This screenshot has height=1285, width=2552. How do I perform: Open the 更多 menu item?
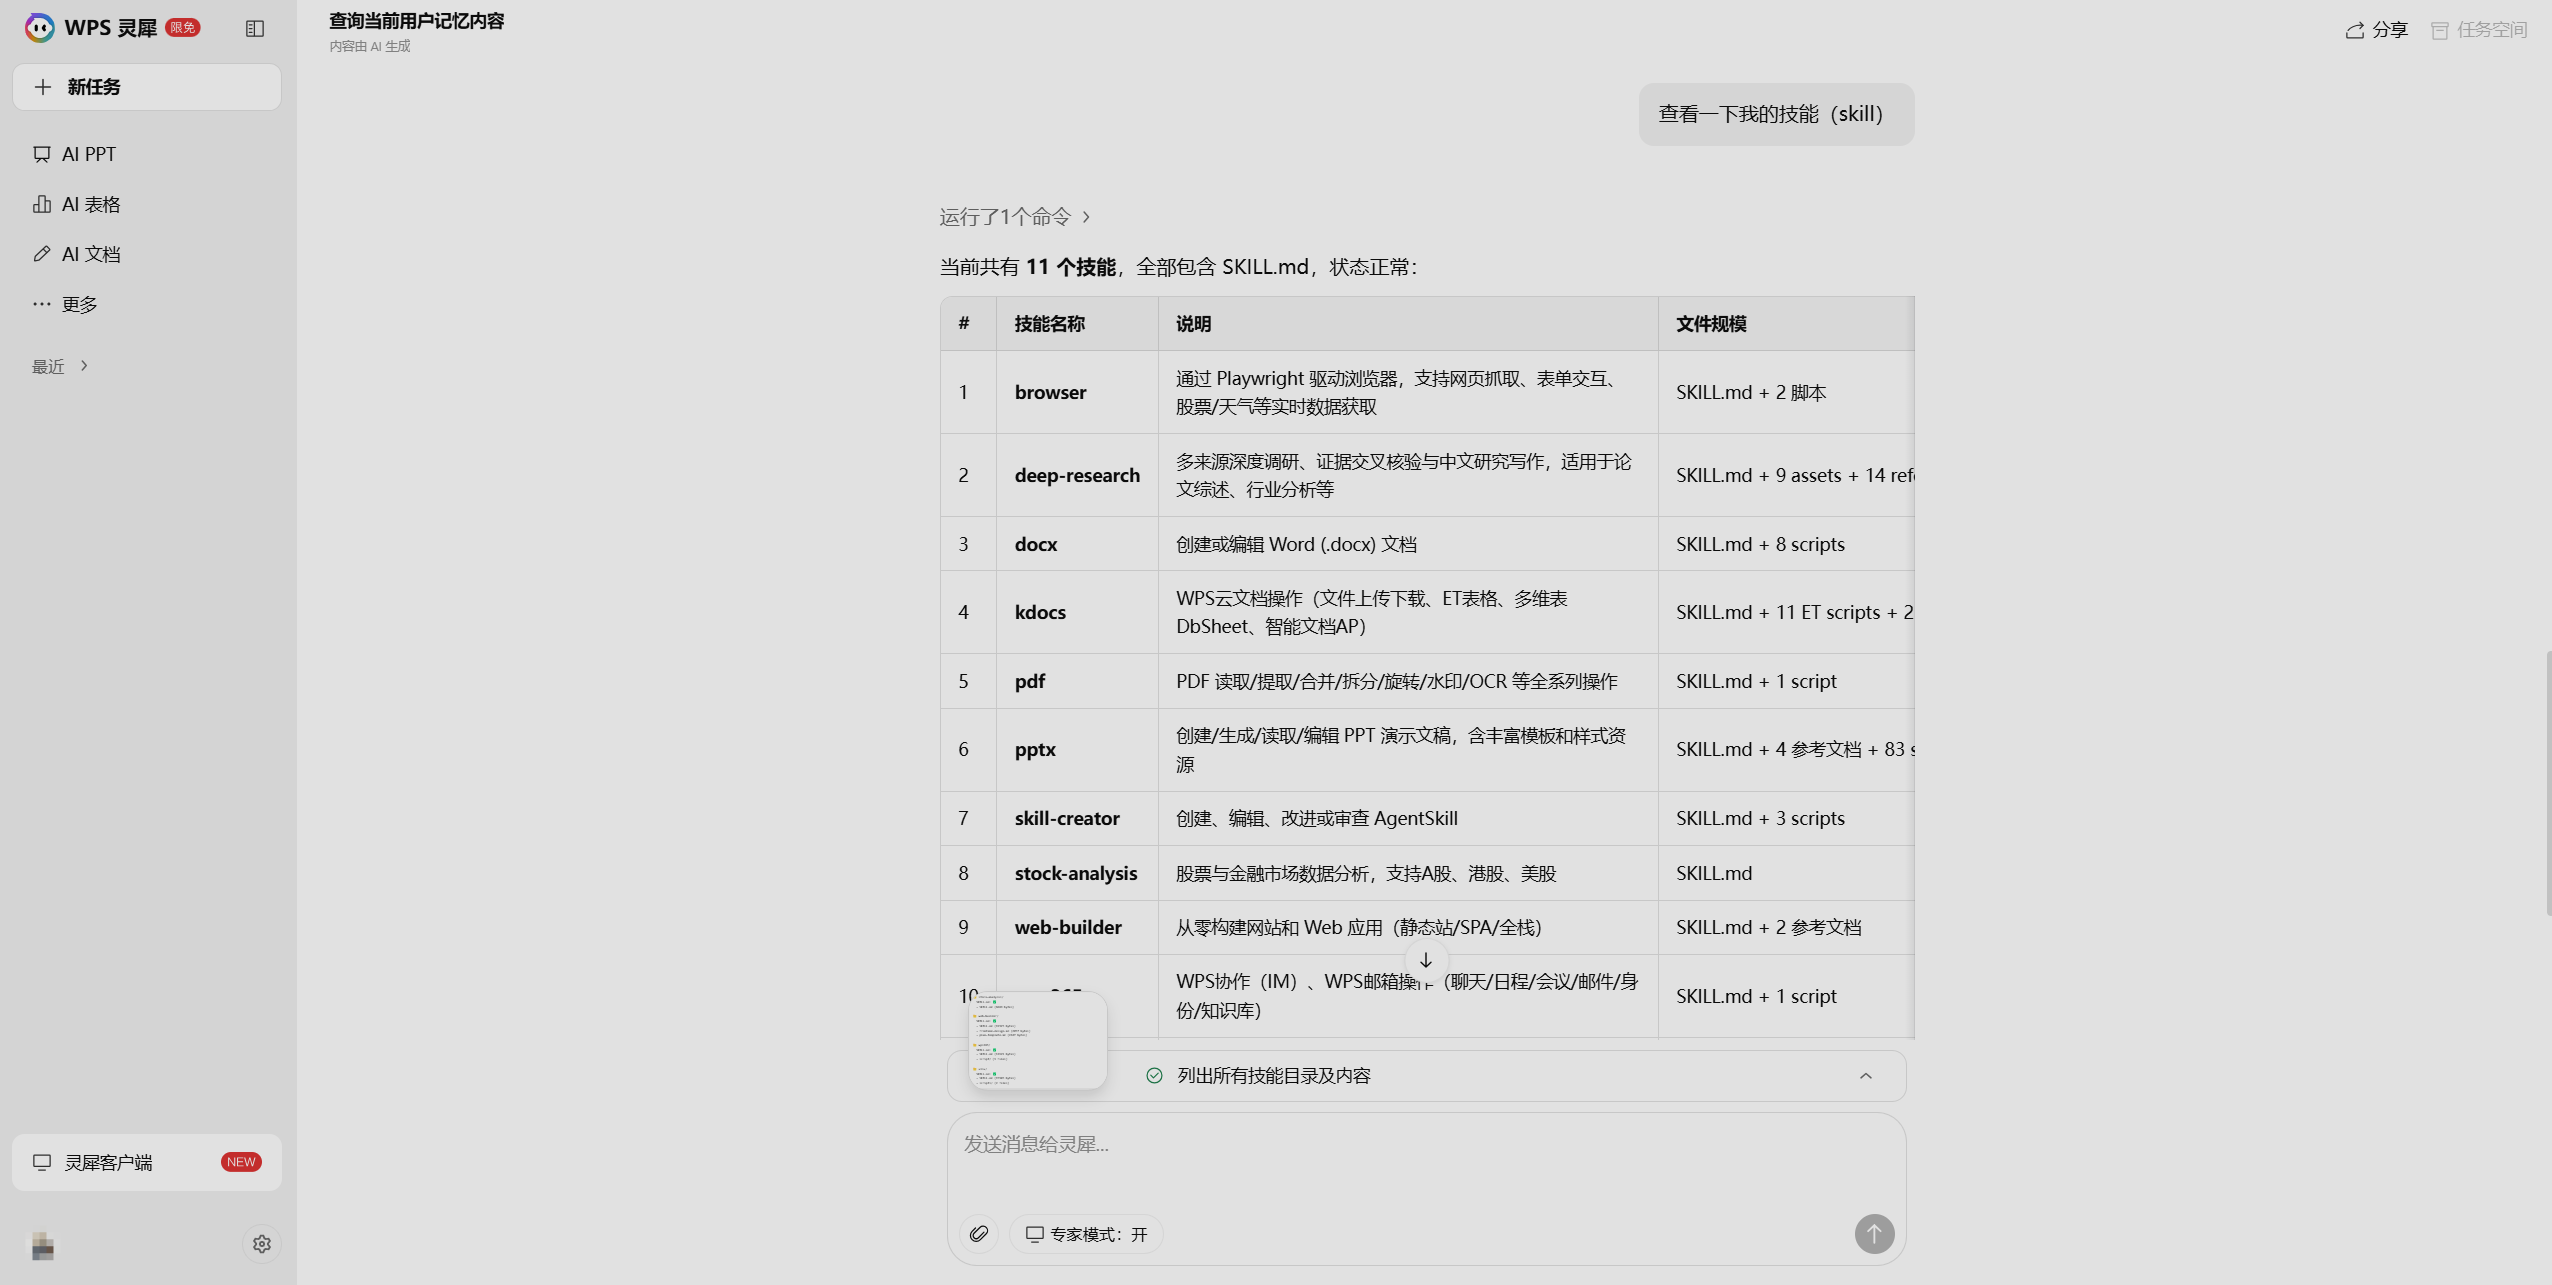pyautogui.click(x=147, y=304)
